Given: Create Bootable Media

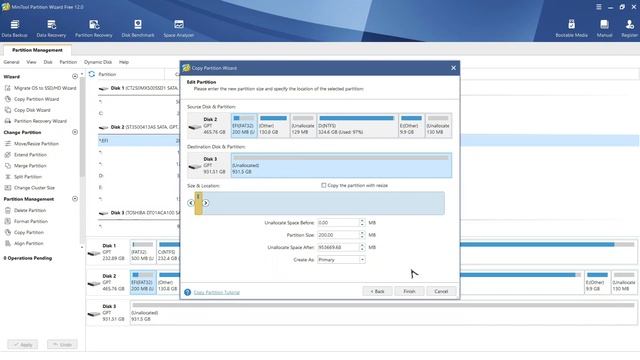Looking at the screenshot, I should [571, 29].
